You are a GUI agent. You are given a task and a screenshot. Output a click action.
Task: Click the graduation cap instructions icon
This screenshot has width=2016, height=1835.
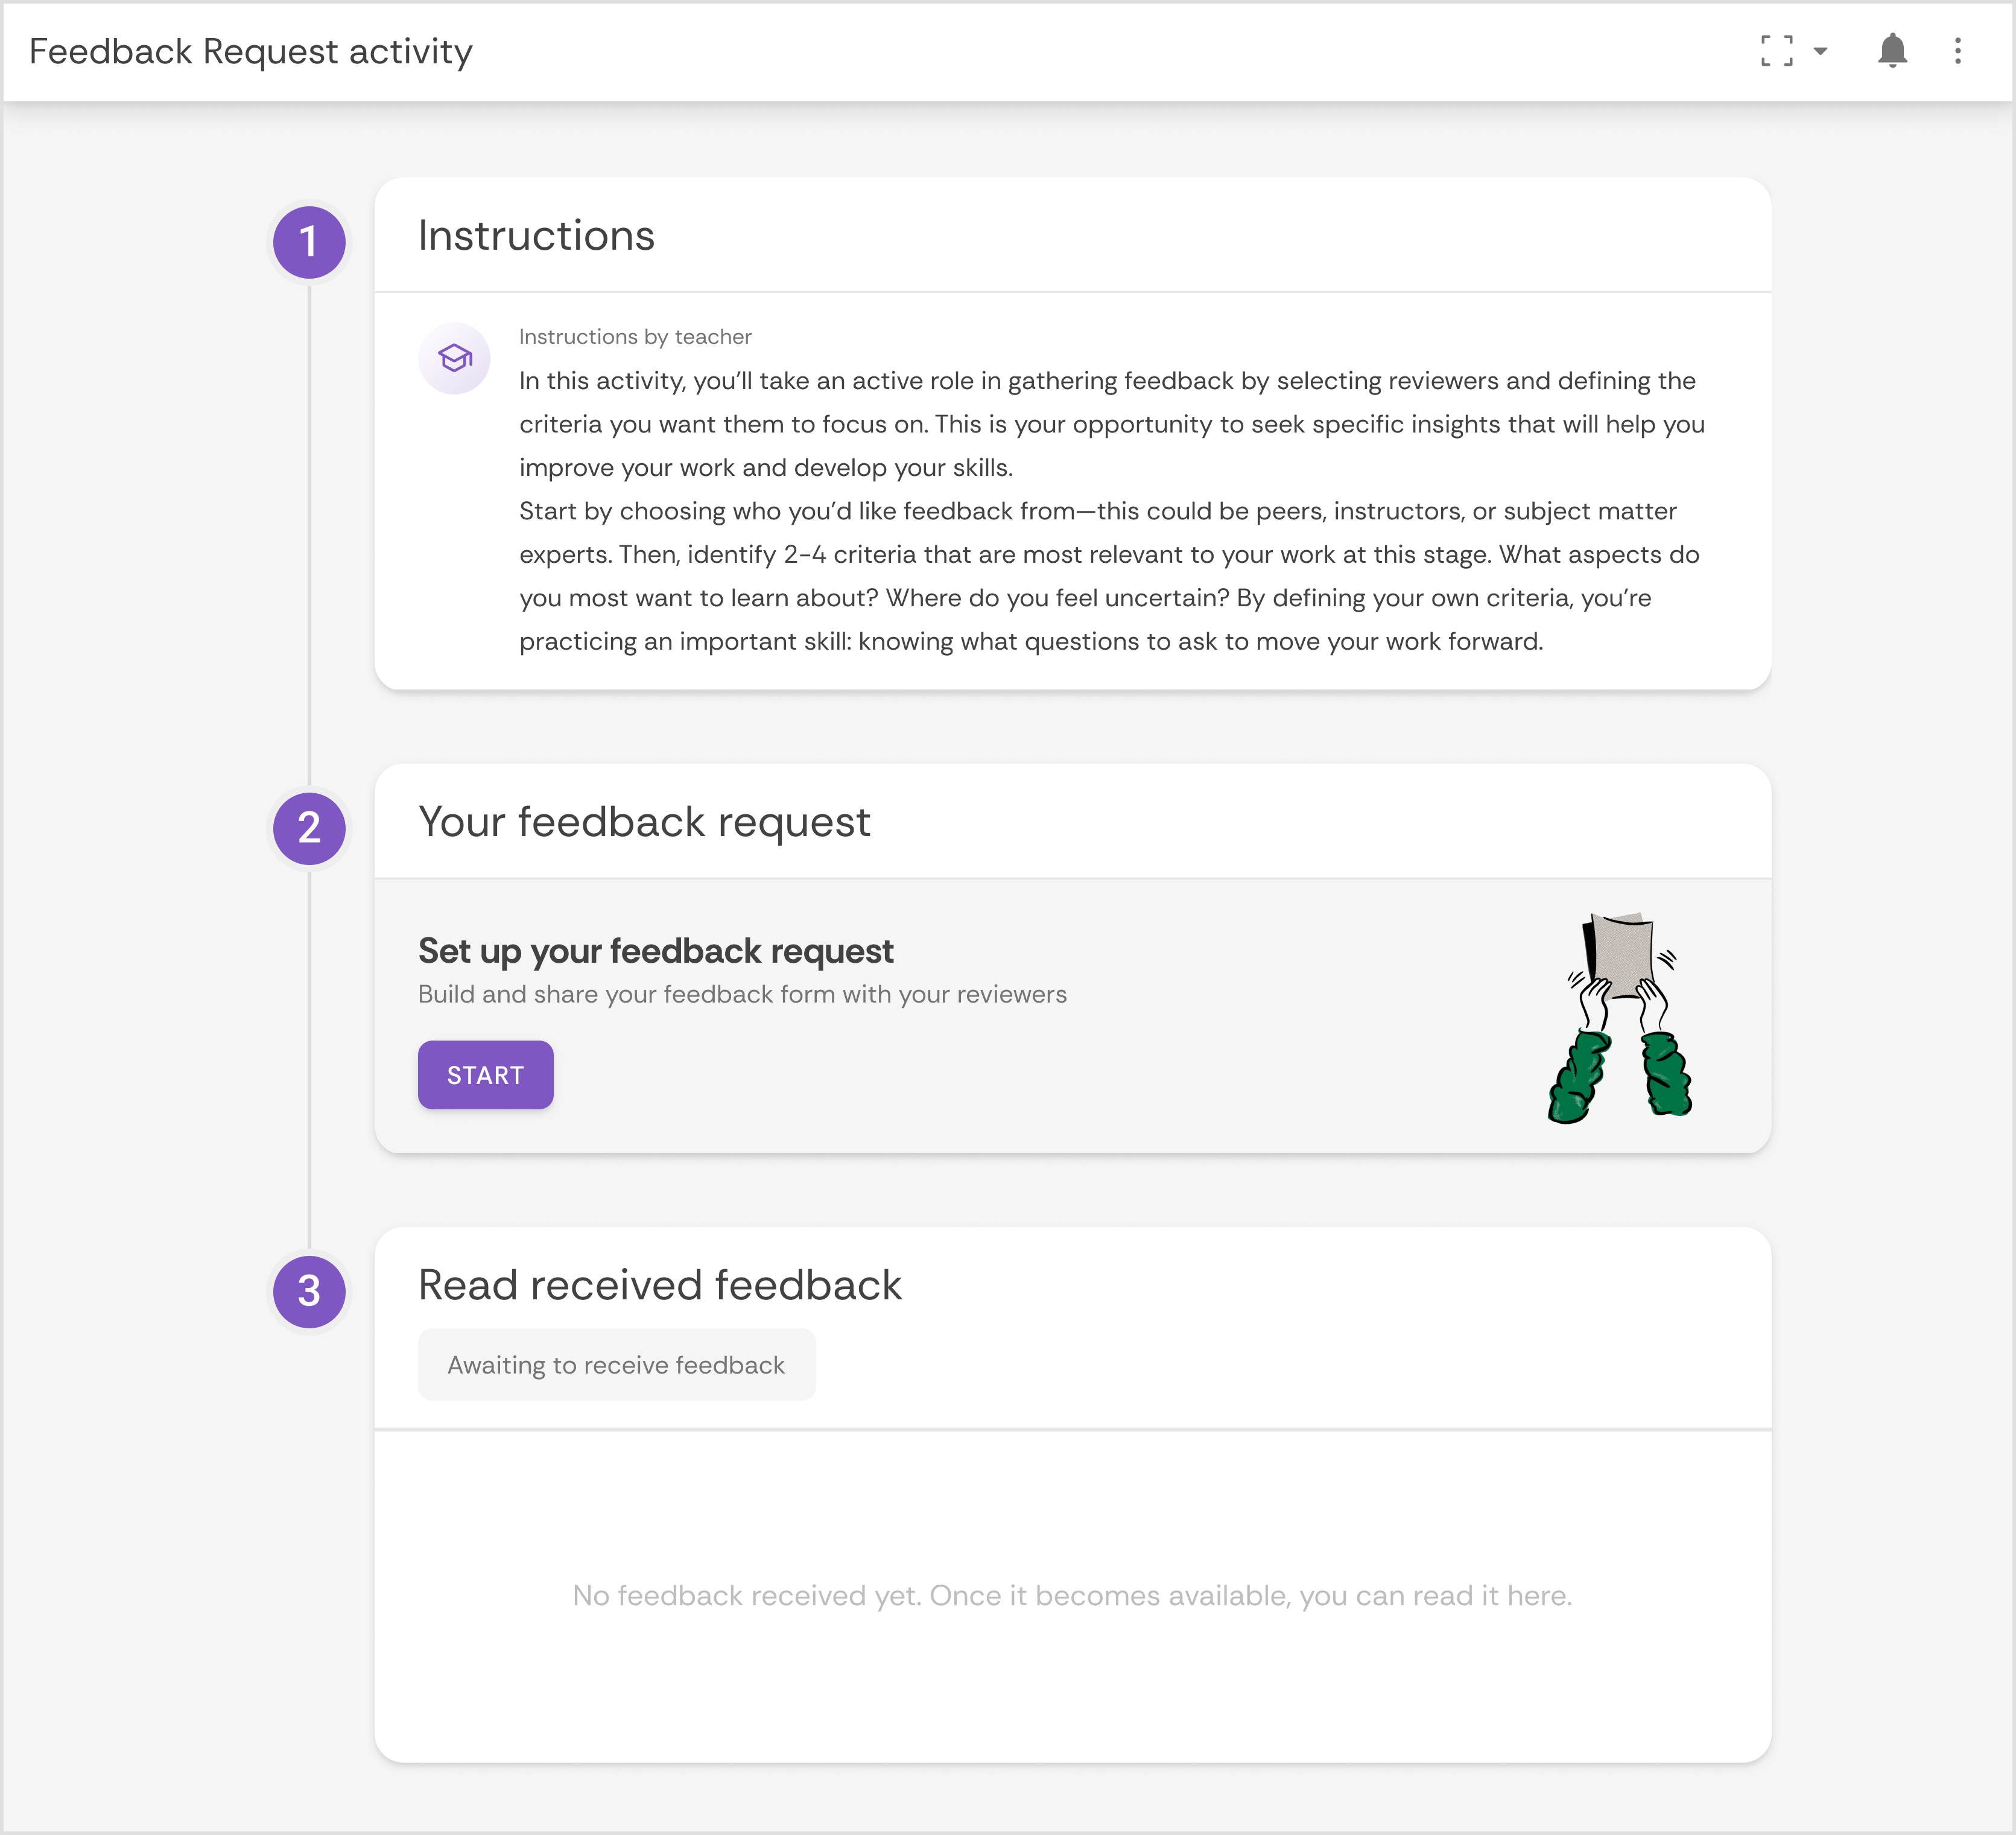click(x=454, y=357)
